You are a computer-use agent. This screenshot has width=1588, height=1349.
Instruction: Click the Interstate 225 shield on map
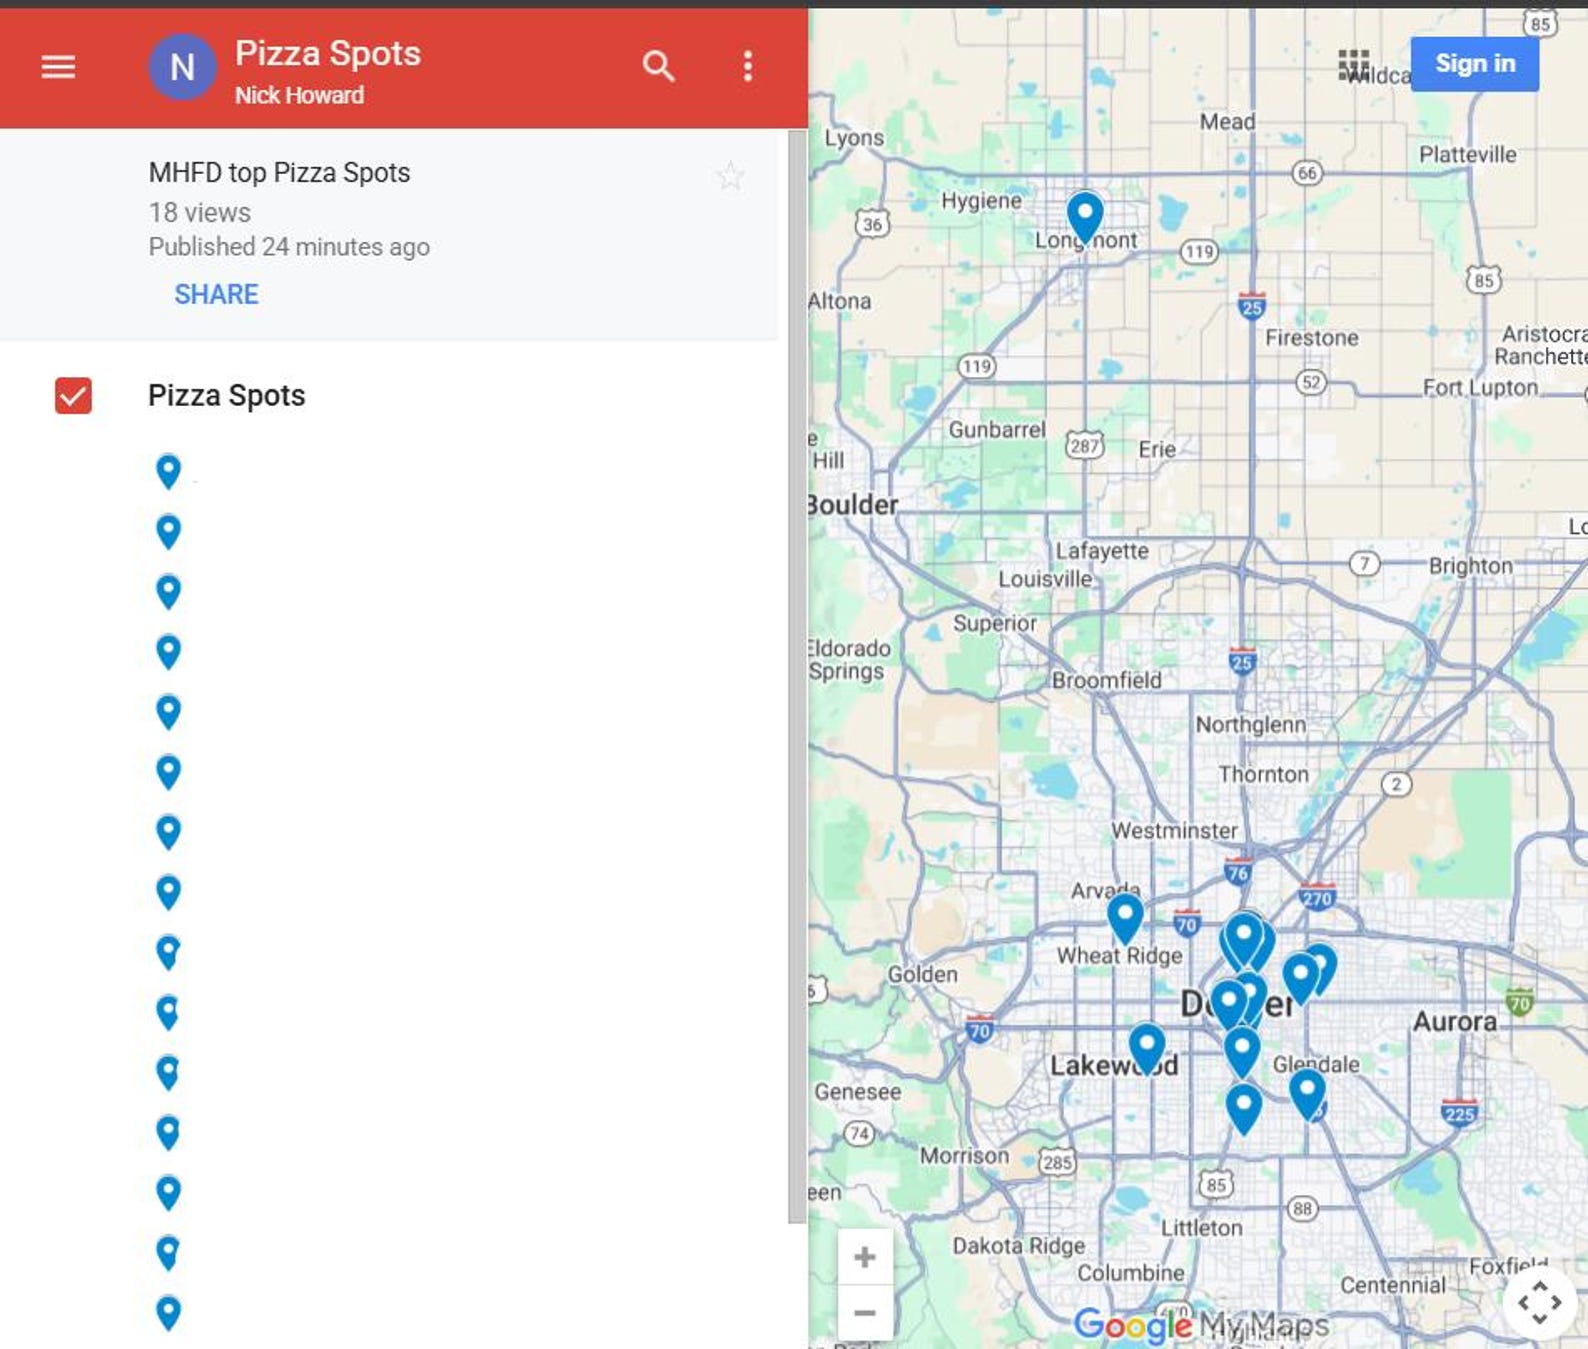pos(1459,1112)
